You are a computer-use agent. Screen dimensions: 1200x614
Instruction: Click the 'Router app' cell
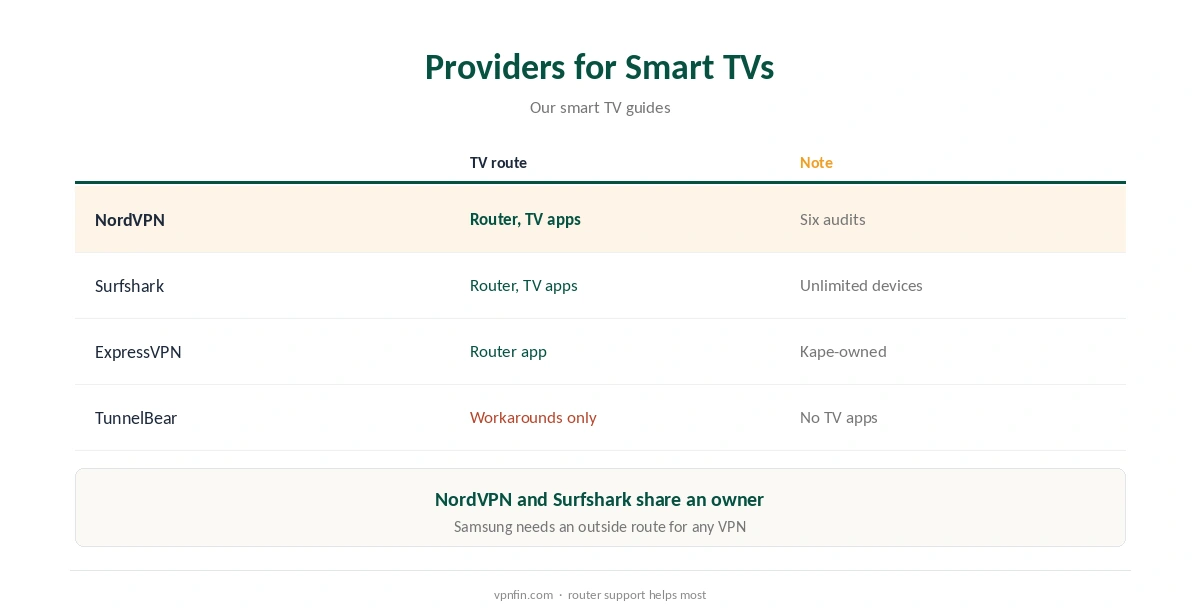(x=508, y=352)
